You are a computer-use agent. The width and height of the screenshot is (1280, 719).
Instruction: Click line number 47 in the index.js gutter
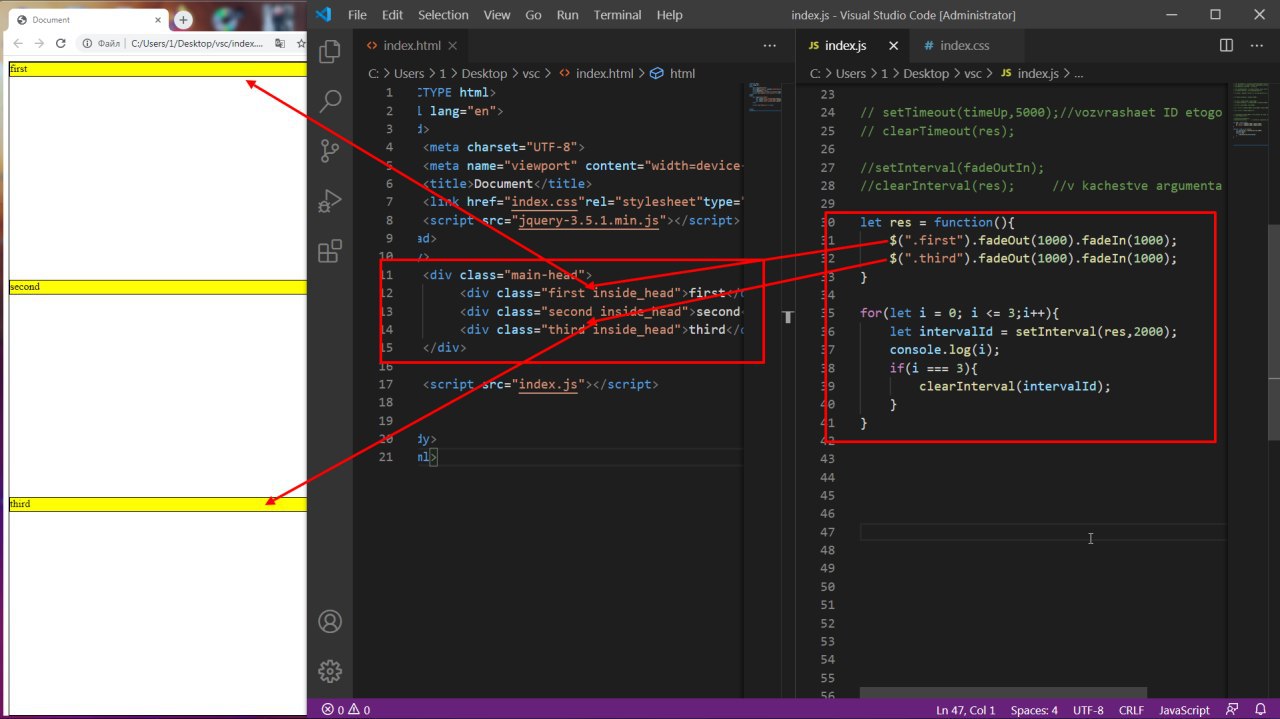point(826,532)
